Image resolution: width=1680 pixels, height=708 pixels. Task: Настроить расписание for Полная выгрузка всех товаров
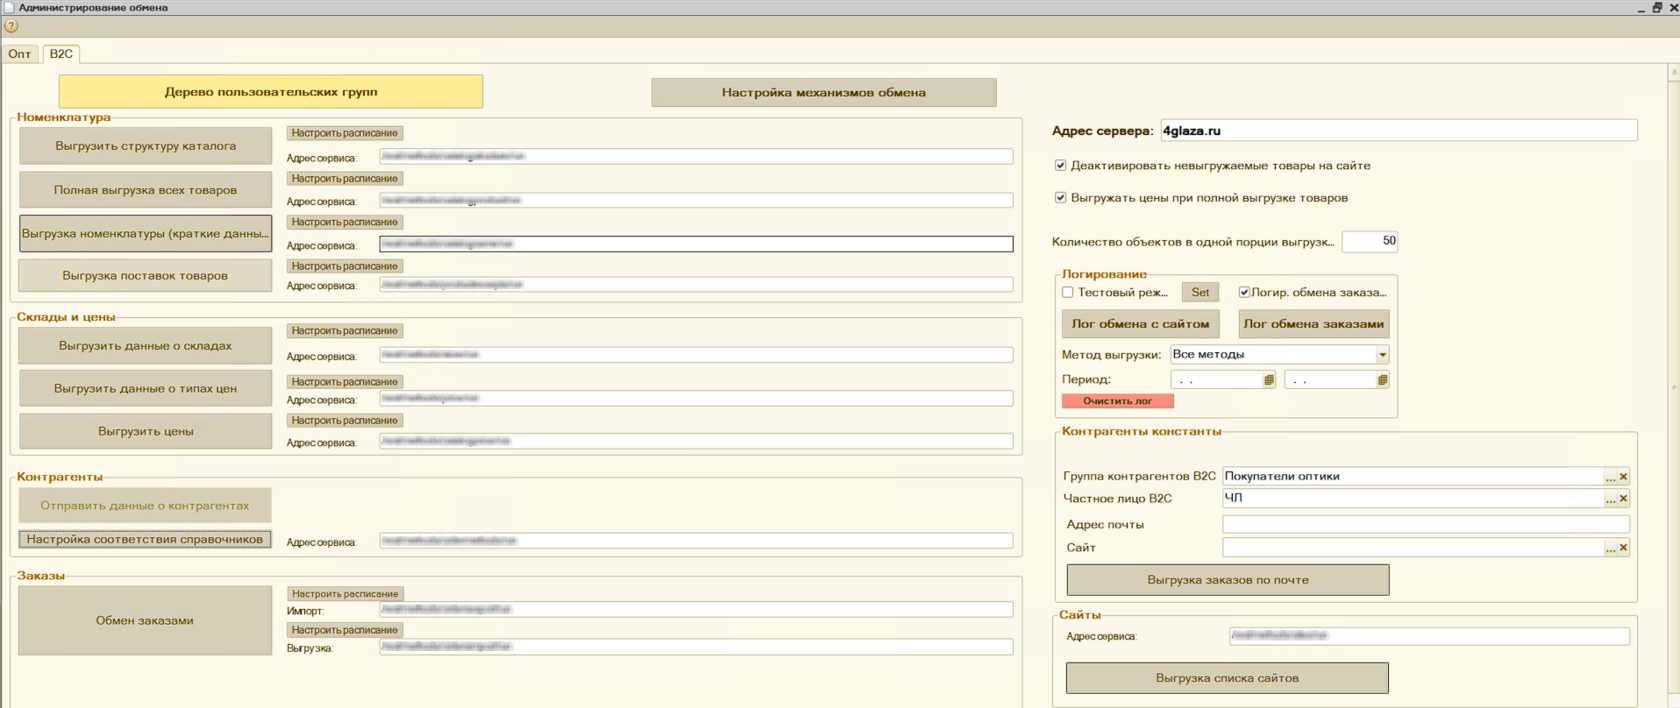point(345,178)
